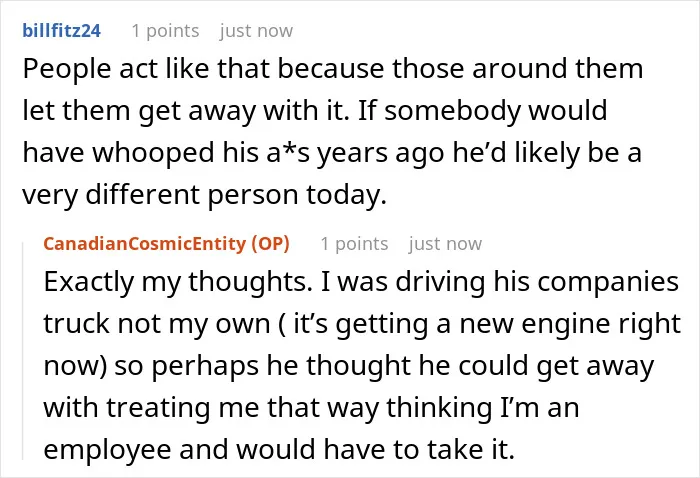Viewport: 700px width, 478px height.
Task: Click the line beginning 'have whooped his'
Action: [x=332, y=152]
